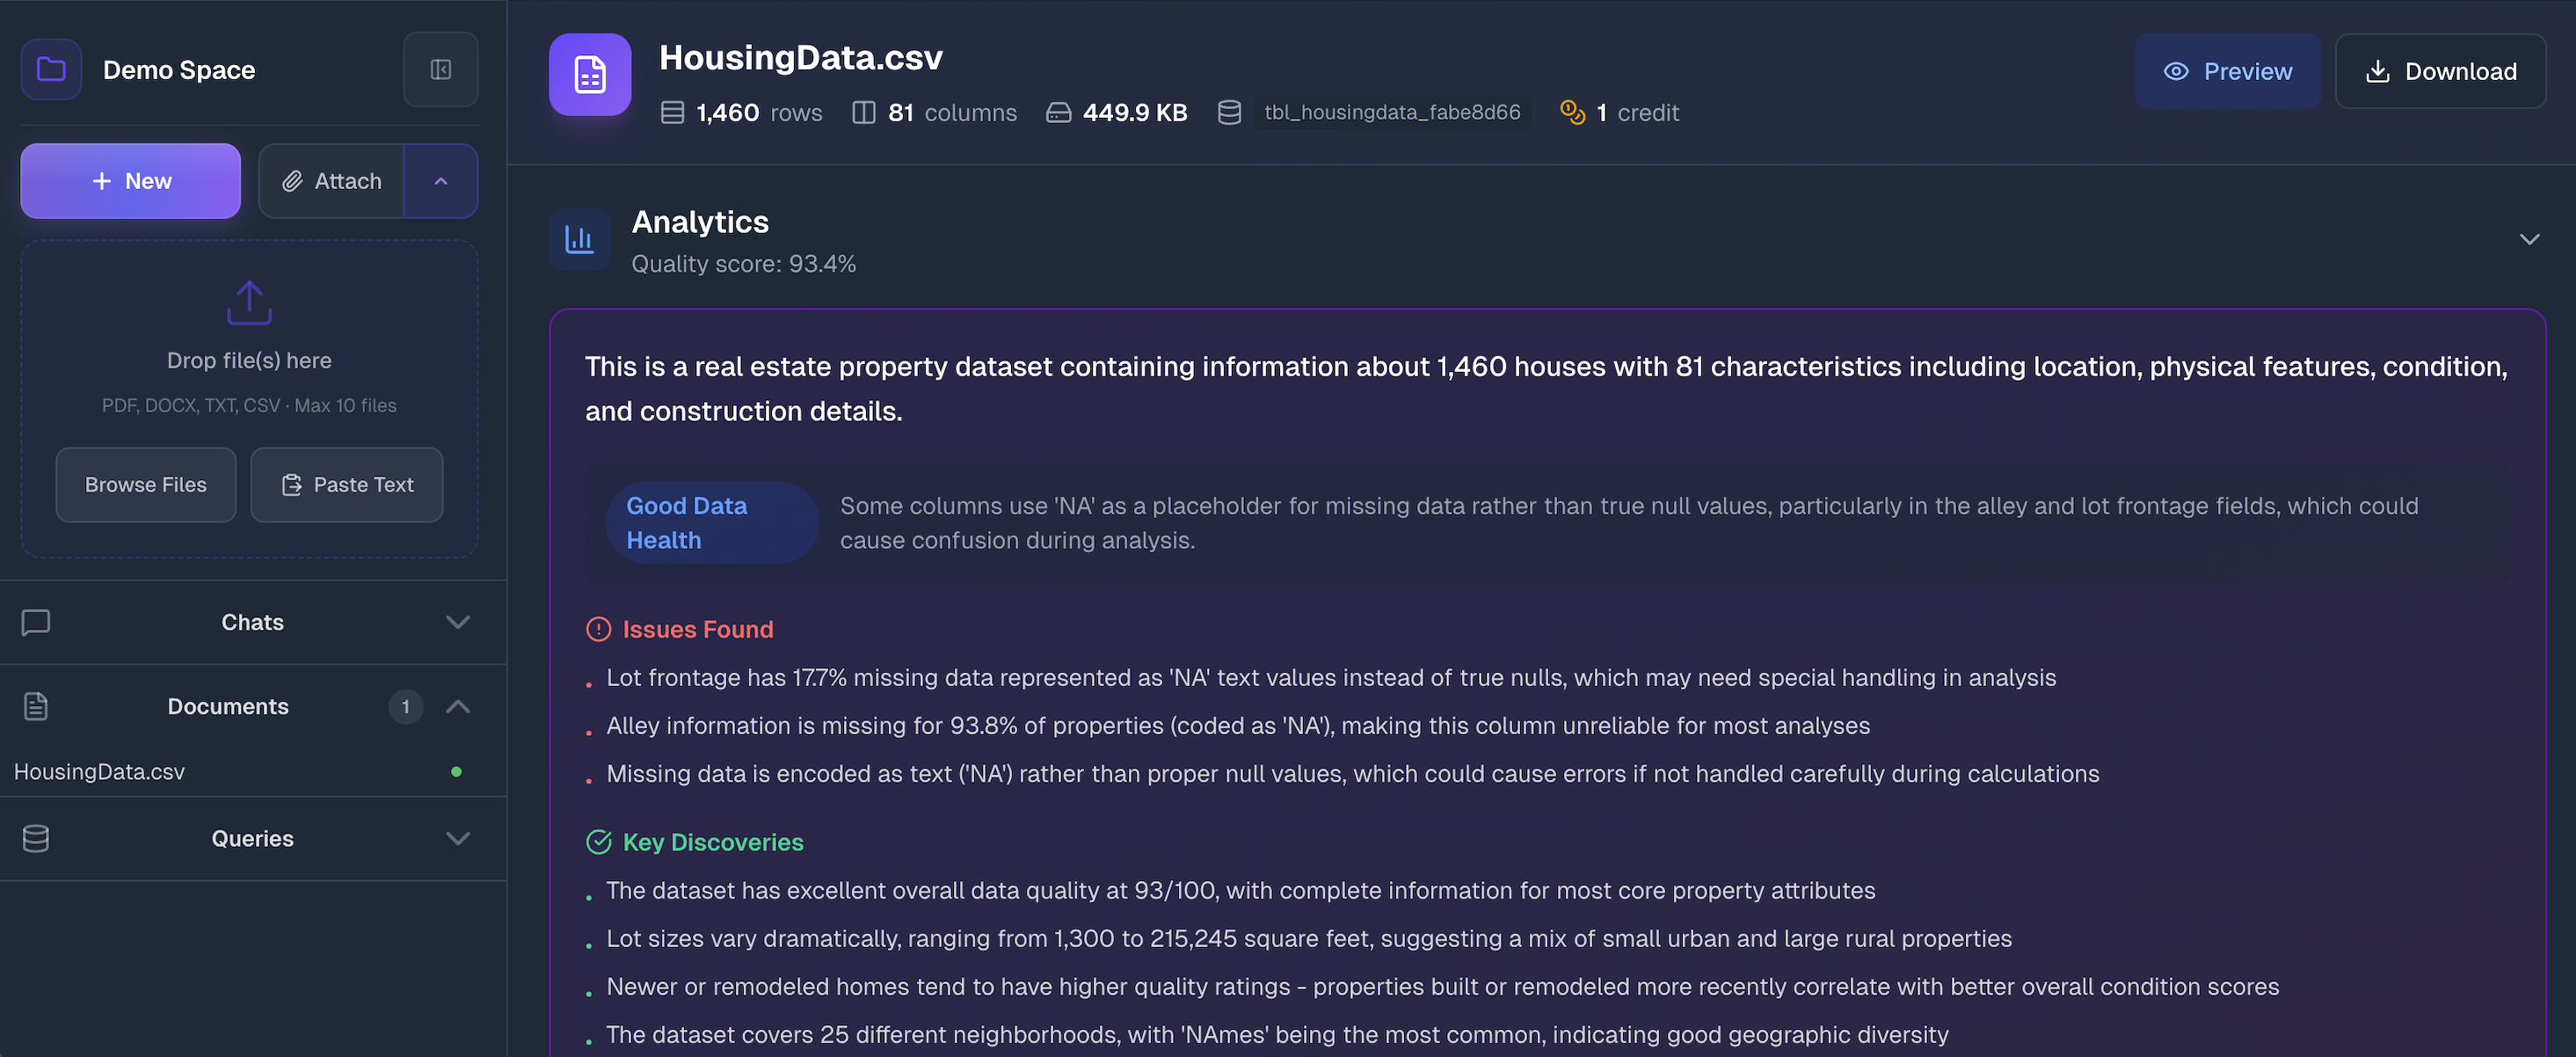
Task: Click the Download button
Action: click(x=2439, y=71)
